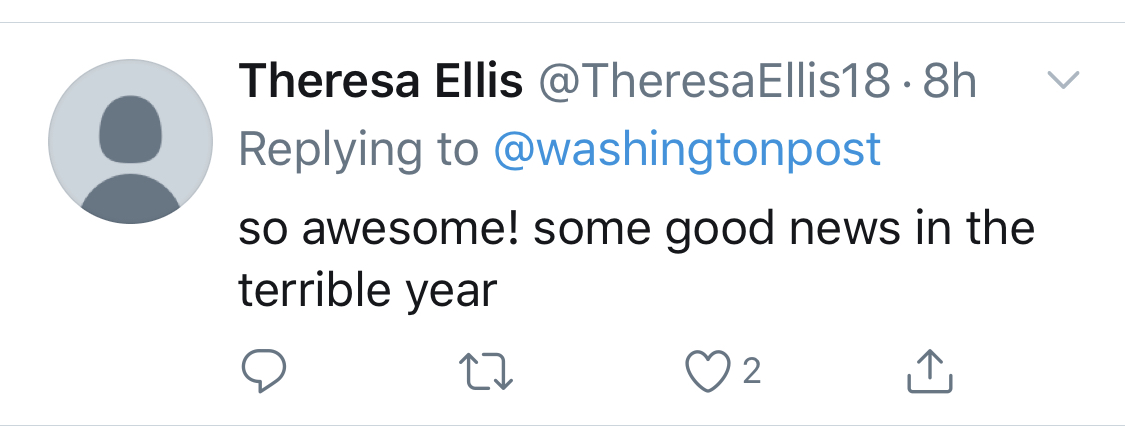
Task: Click the display name "Theresa Ellis"
Action: point(380,82)
